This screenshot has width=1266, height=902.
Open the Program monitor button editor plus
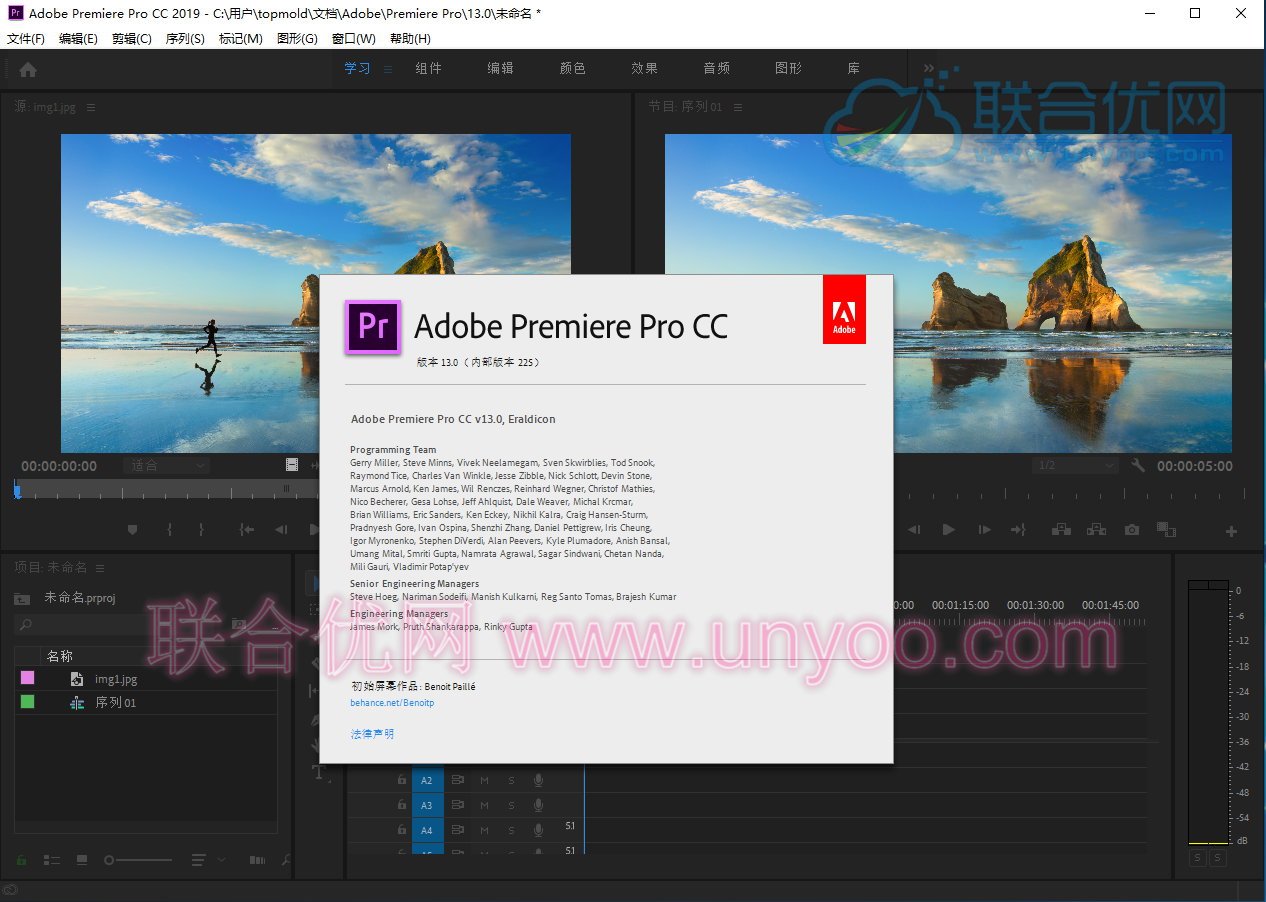(x=1232, y=531)
